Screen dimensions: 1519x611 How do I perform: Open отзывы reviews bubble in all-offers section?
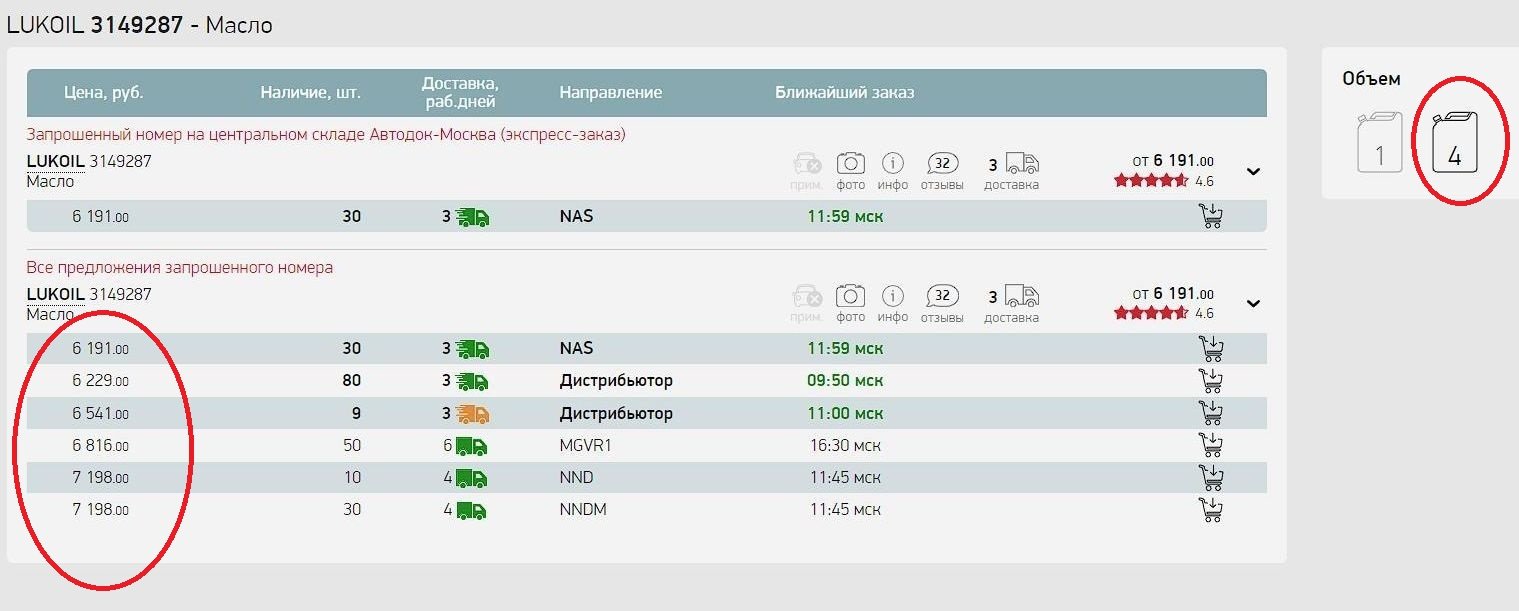pos(942,297)
